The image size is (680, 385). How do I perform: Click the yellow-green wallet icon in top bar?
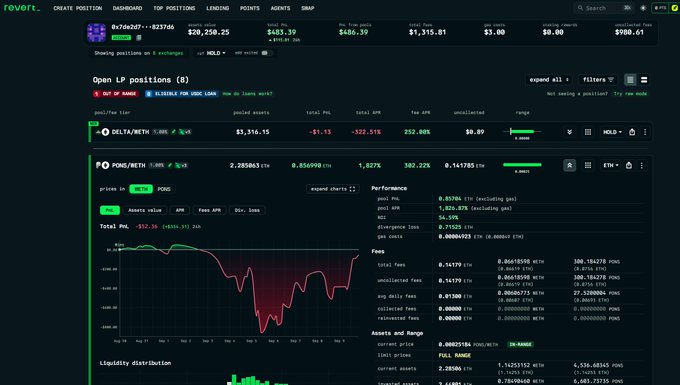click(675, 8)
